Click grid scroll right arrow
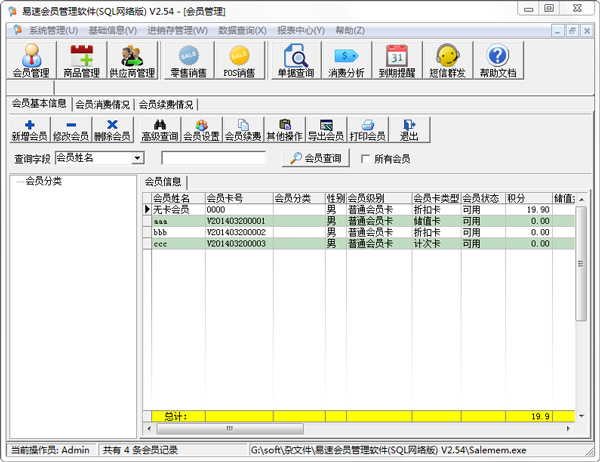Viewport: 600px width, 462px height. 568,429
